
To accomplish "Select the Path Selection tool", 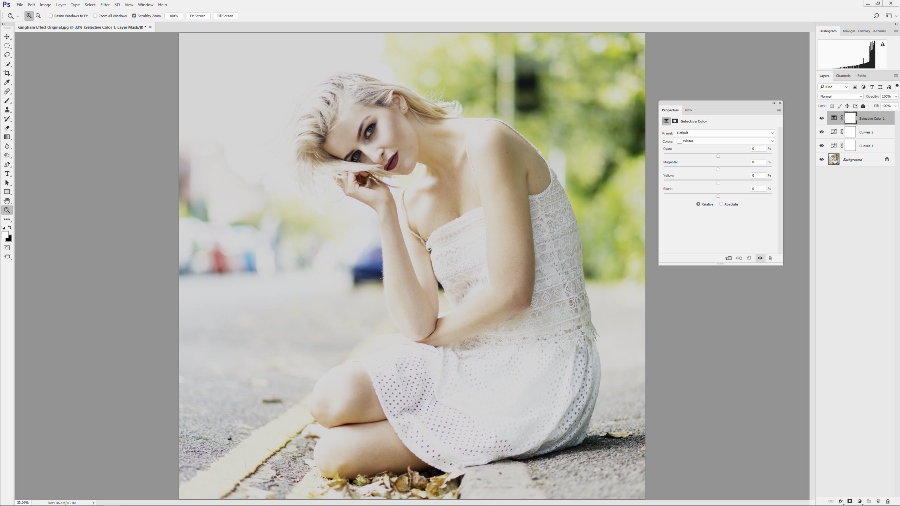I will click(x=7, y=183).
